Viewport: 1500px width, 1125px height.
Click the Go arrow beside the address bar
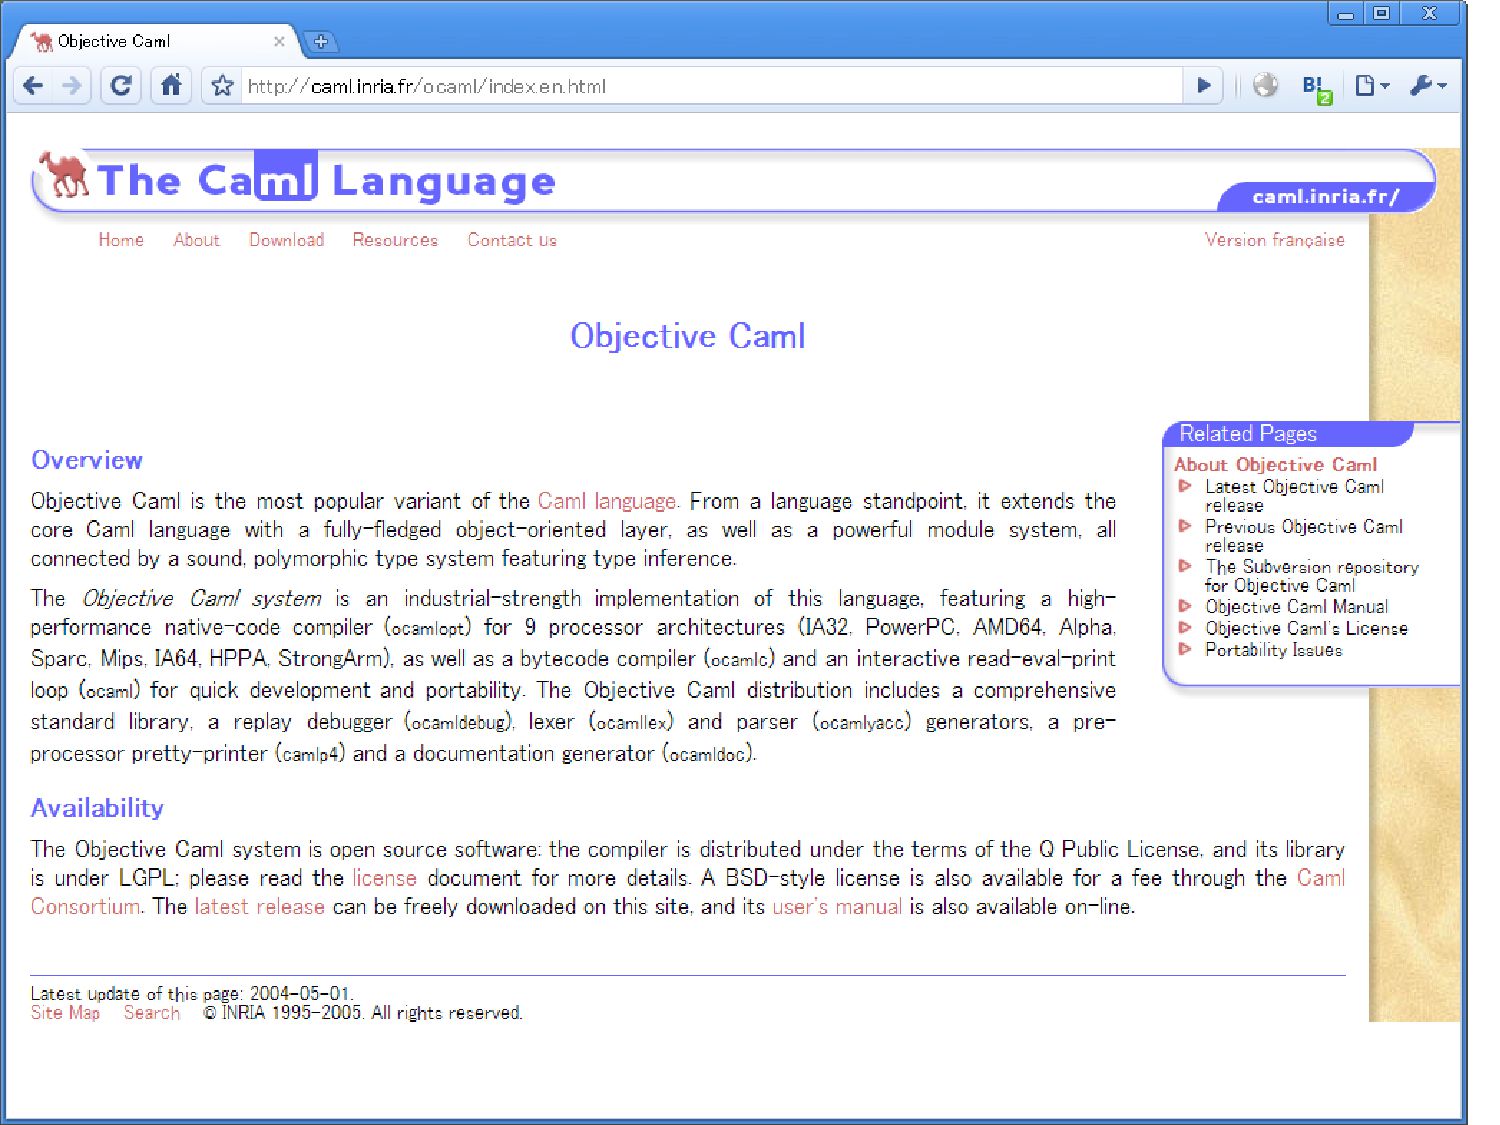click(x=1204, y=86)
